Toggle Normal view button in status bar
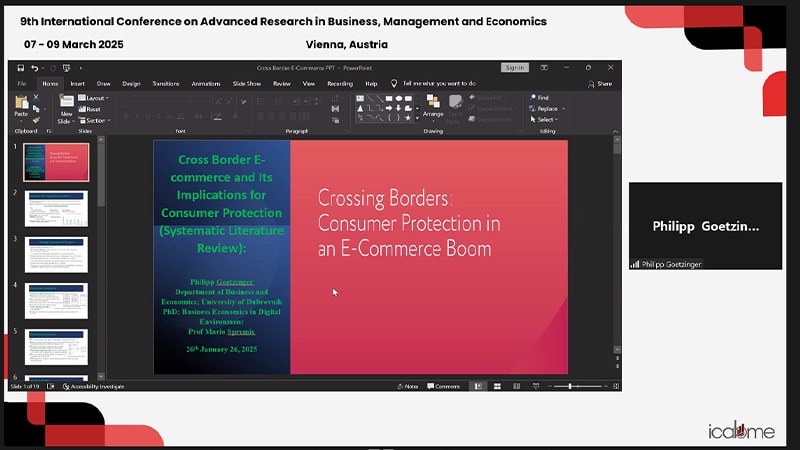 pos(477,386)
